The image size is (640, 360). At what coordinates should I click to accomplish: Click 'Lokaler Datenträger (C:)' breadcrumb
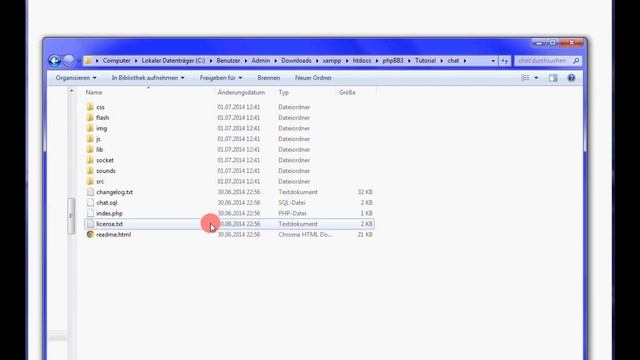173,61
